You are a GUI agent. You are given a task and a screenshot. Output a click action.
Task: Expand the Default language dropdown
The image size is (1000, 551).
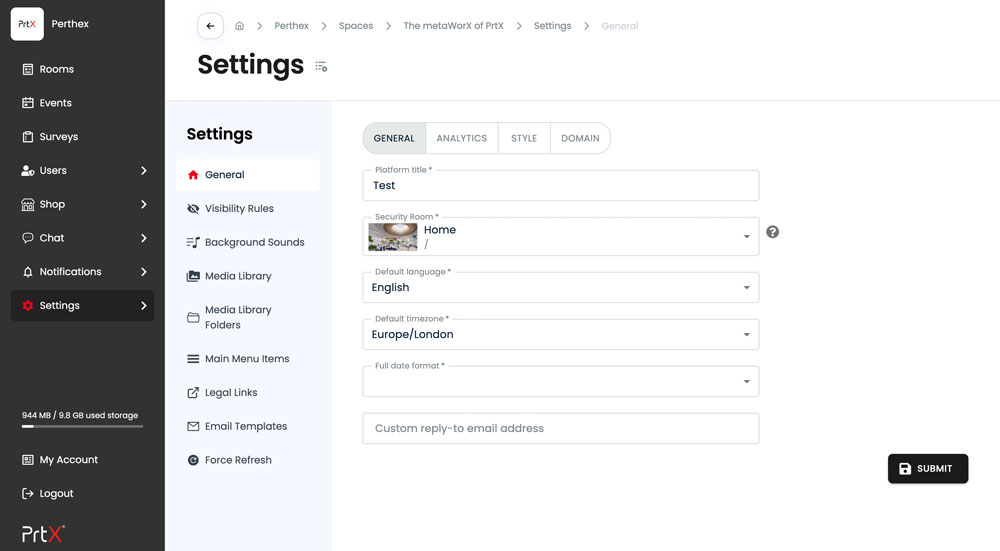[x=746, y=288]
